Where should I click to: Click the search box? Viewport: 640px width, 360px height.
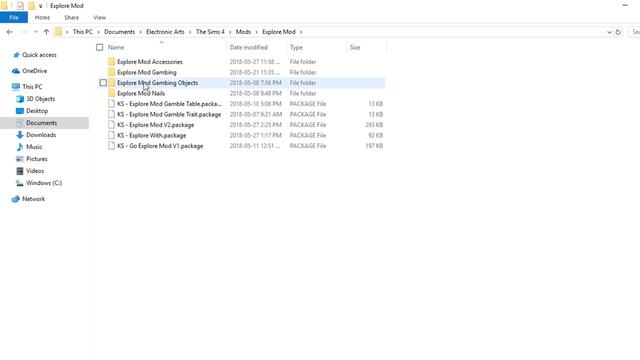coord(635,32)
